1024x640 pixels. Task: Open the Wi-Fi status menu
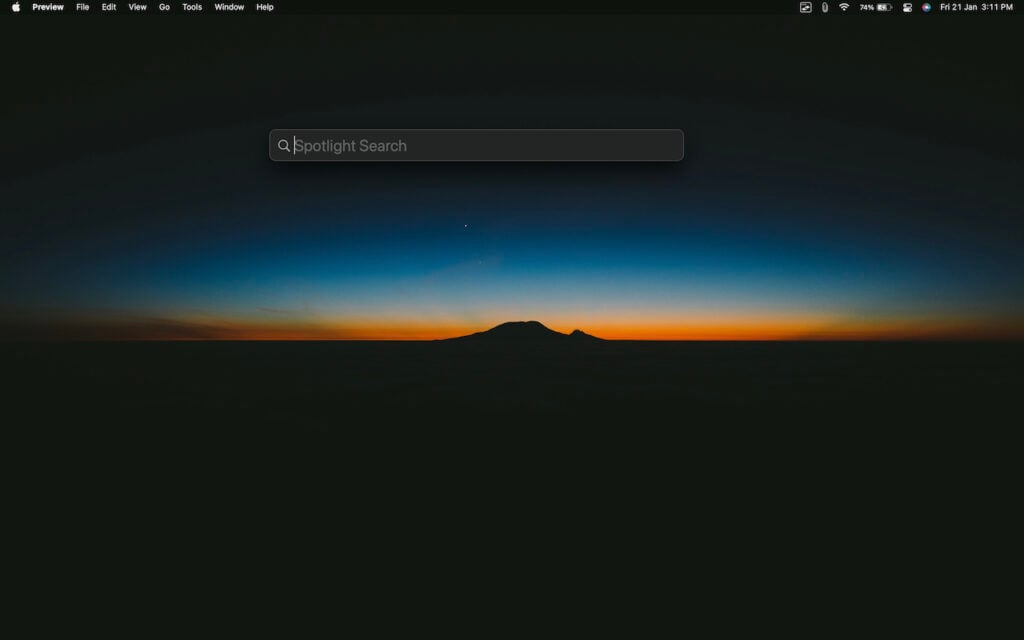point(844,7)
